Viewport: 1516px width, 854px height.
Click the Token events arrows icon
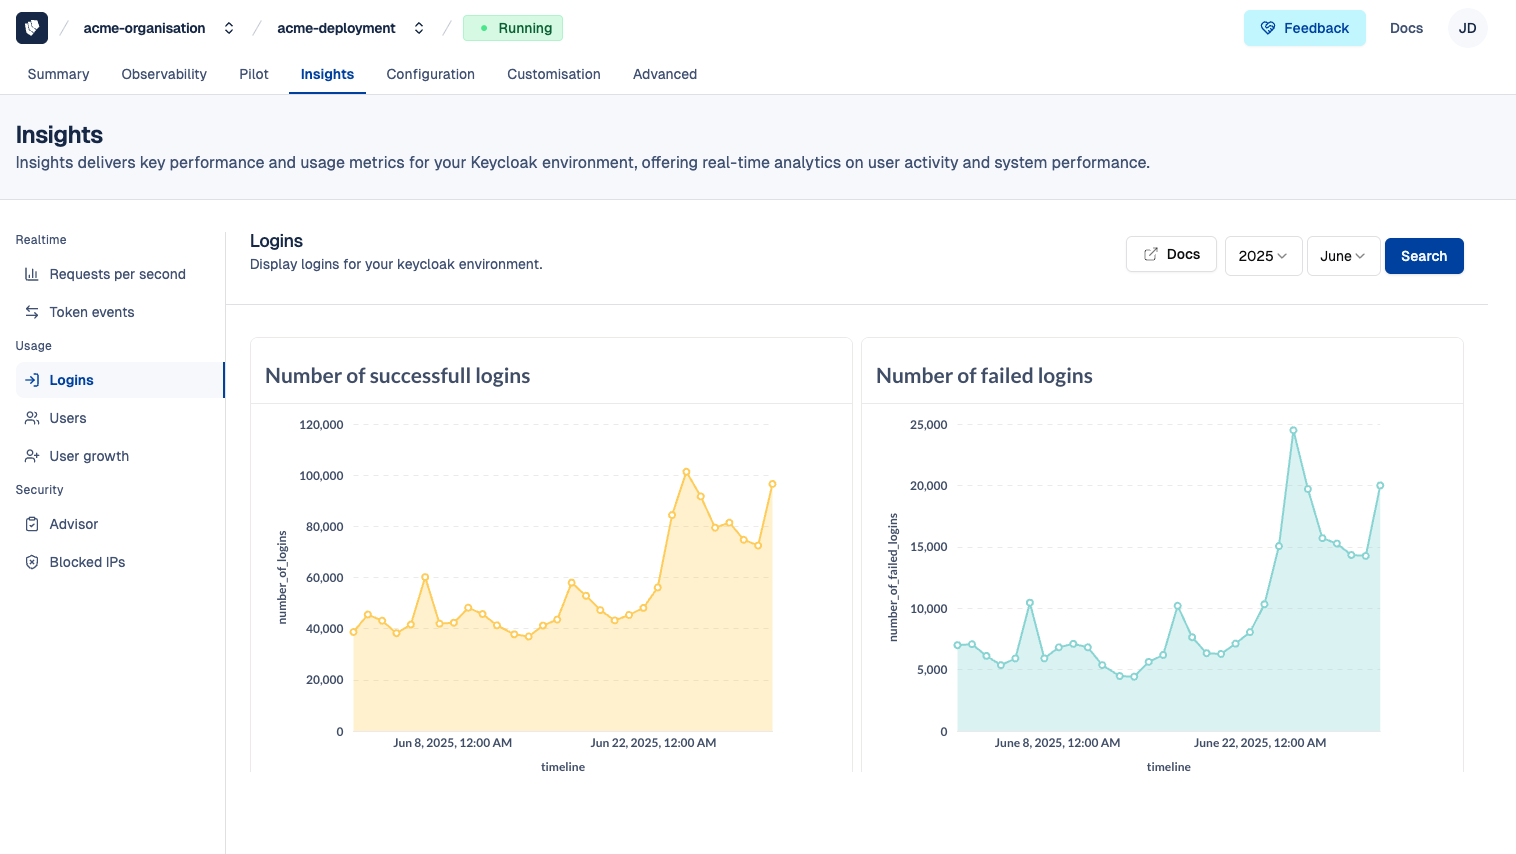32,312
